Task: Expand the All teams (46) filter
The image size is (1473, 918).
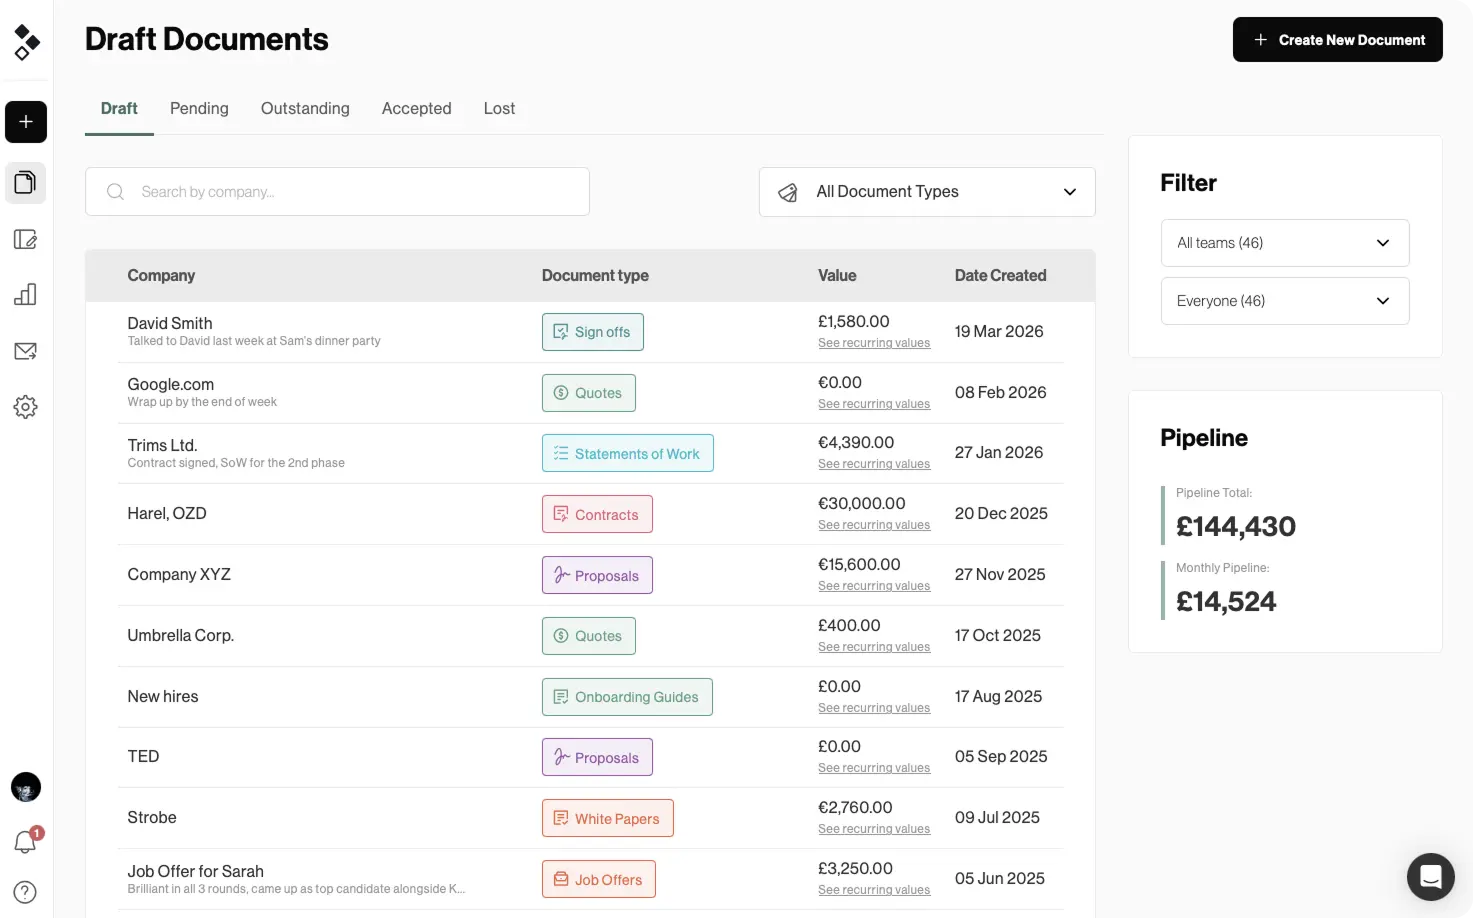Action: pyautogui.click(x=1284, y=243)
